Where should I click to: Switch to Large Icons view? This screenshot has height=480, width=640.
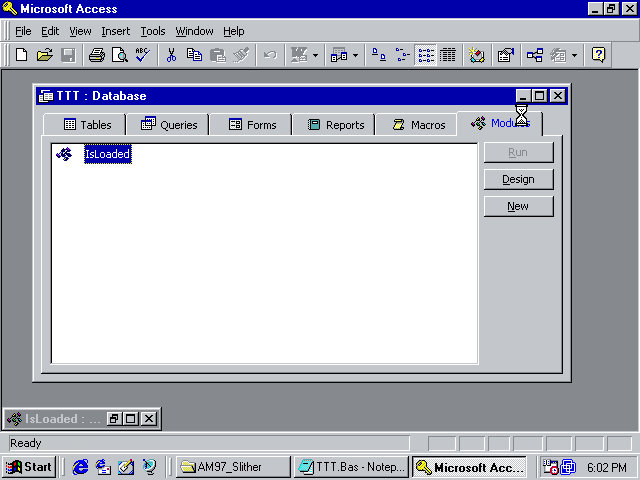379,55
